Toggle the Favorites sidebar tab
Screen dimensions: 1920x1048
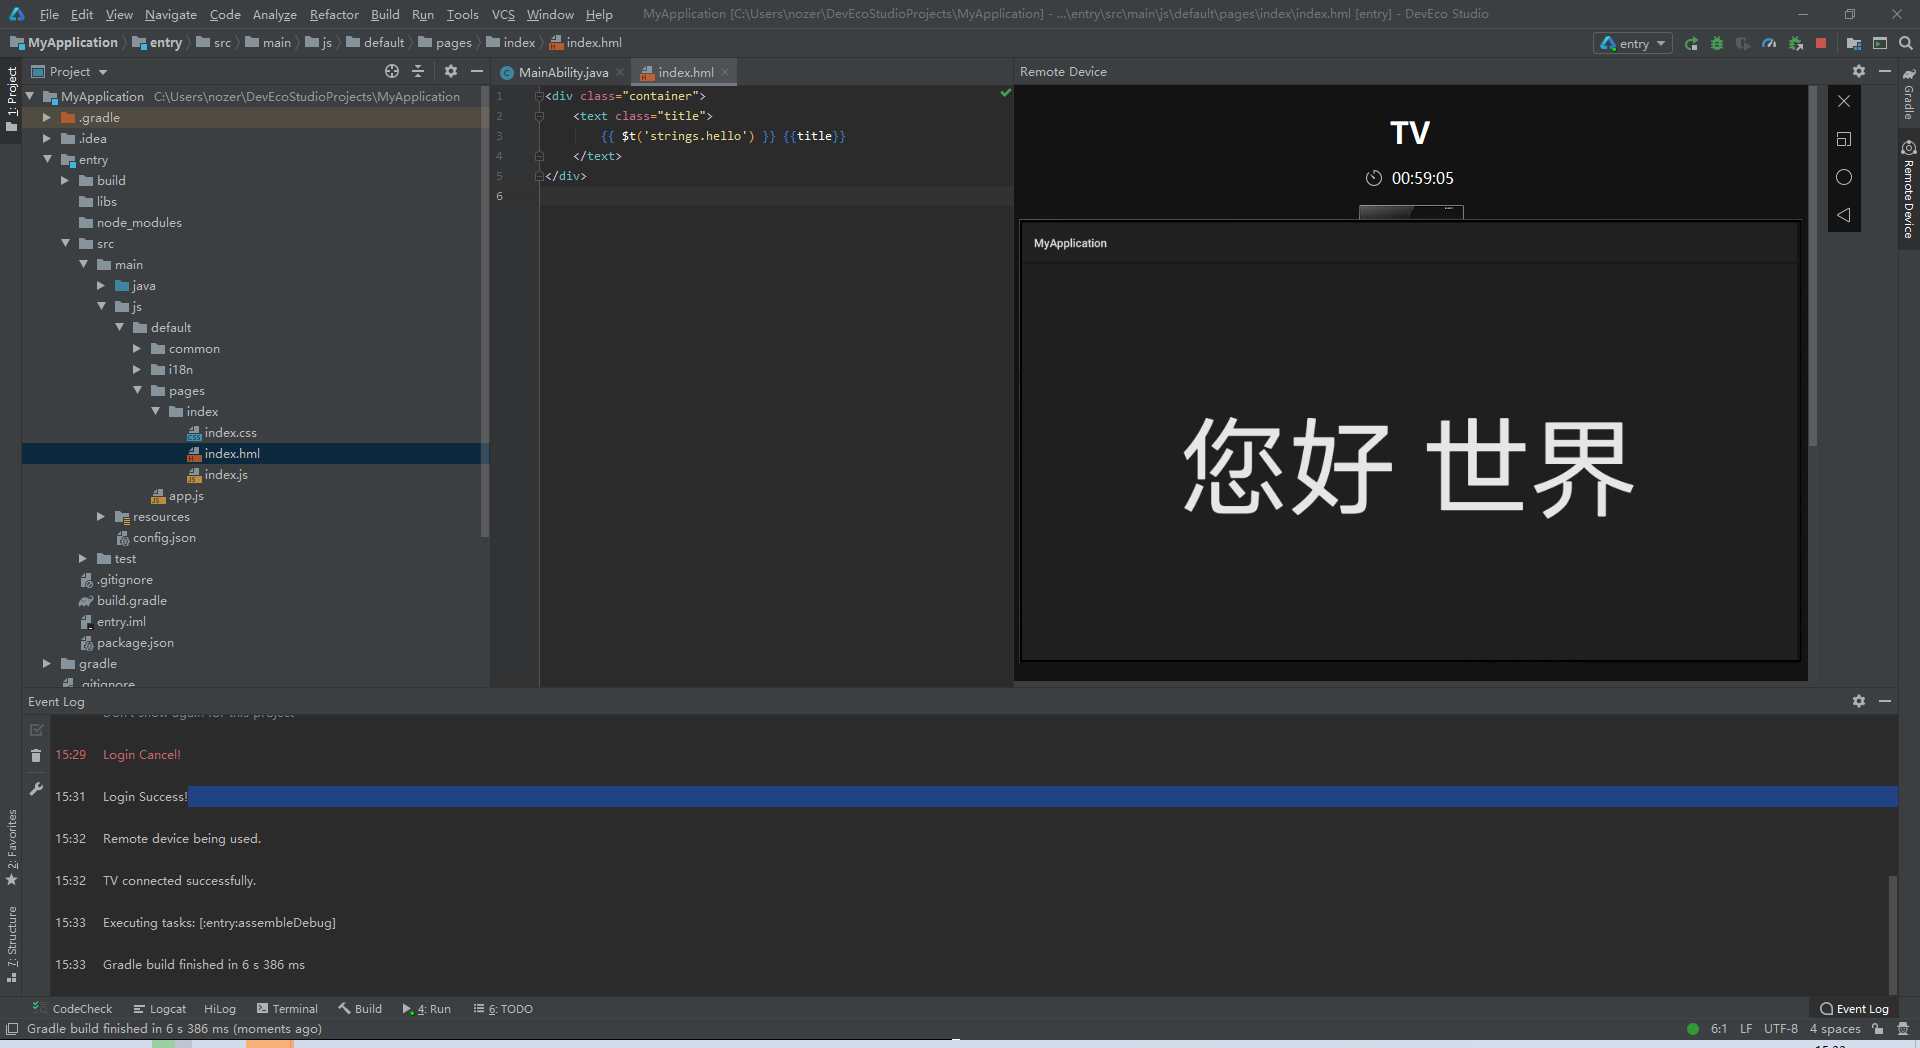click(11, 848)
